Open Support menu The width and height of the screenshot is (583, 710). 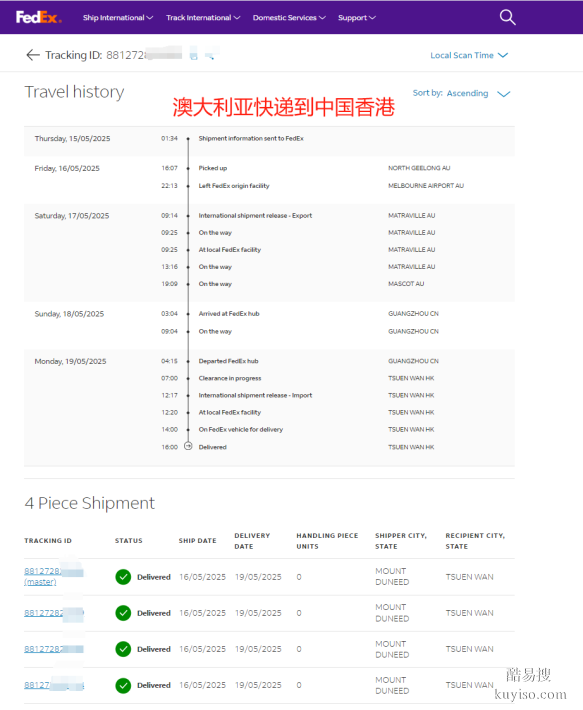pos(357,18)
